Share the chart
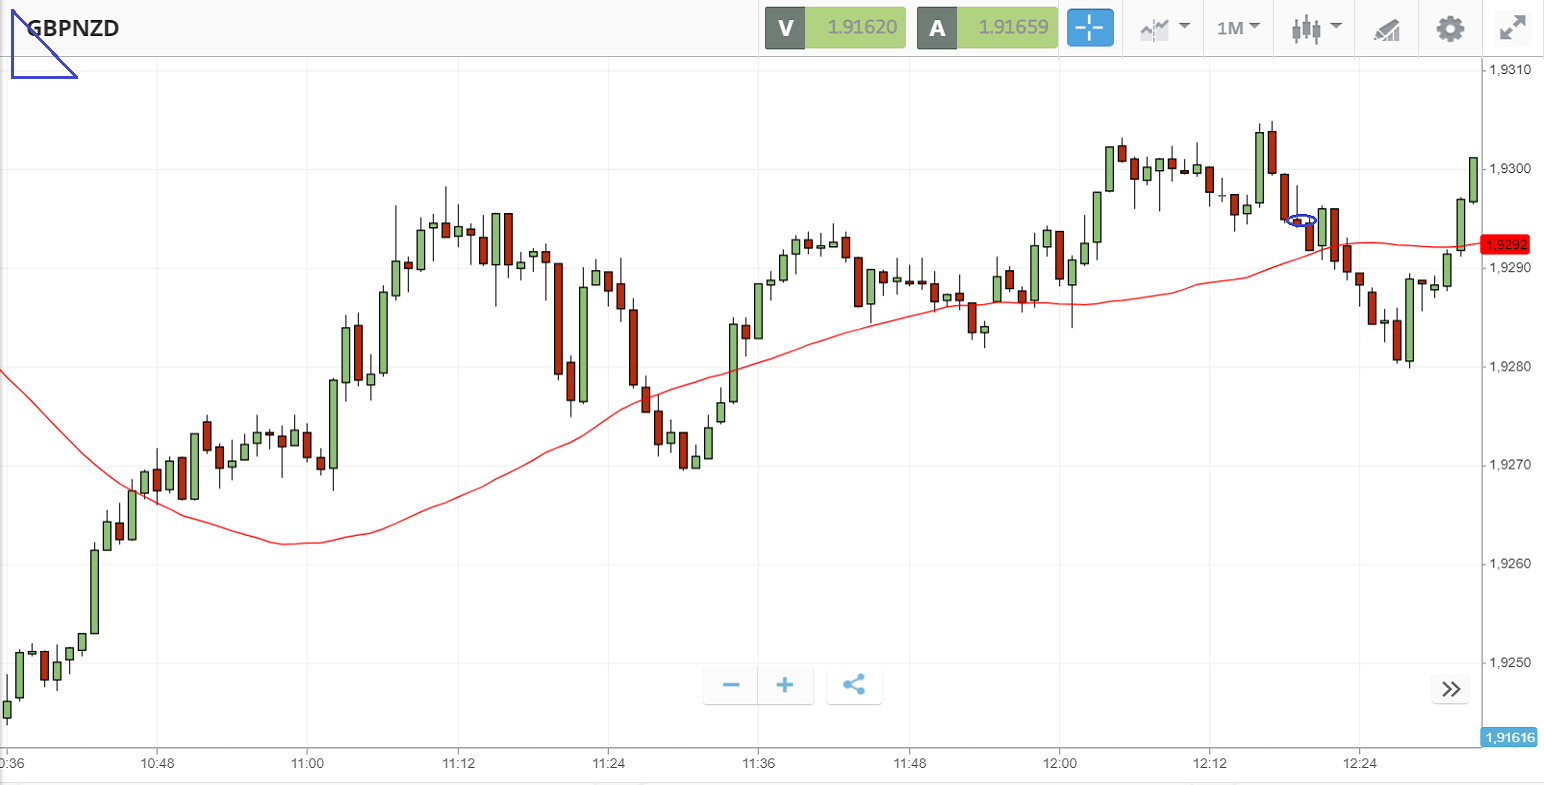This screenshot has height=785, width=1544. [854, 685]
